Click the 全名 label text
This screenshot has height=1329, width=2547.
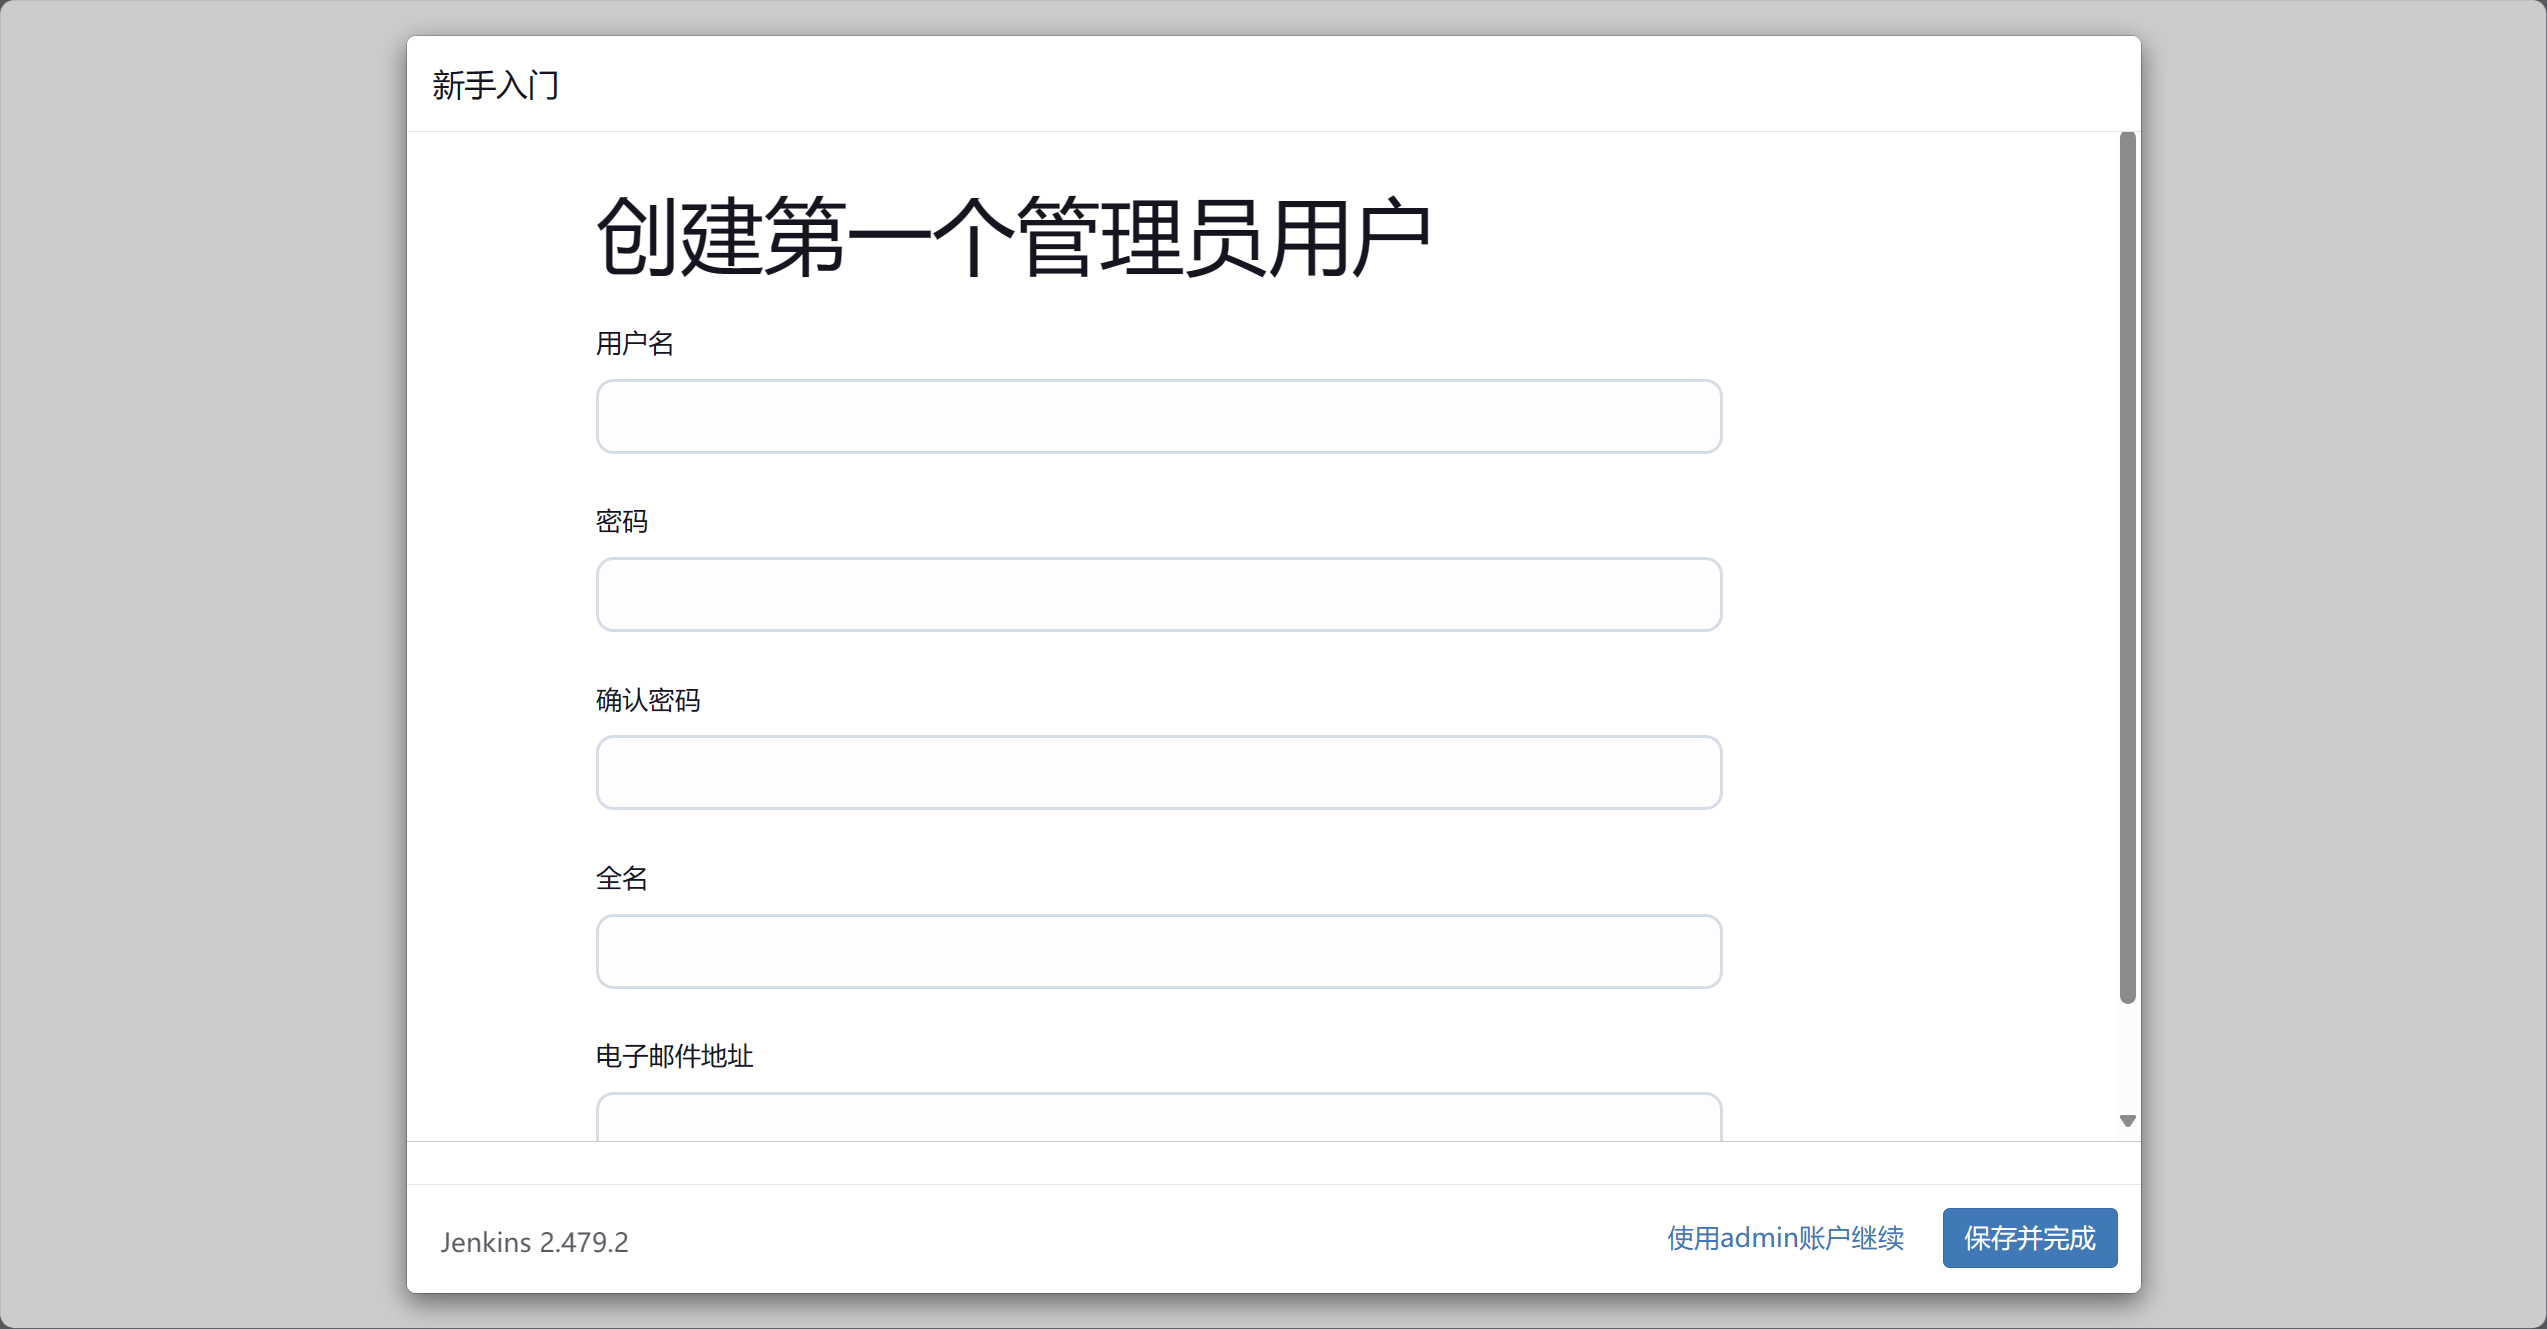coord(621,878)
